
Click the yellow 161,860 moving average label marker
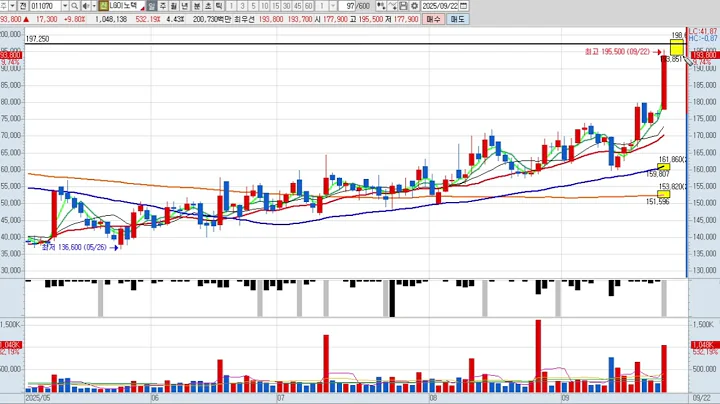click(664, 167)
